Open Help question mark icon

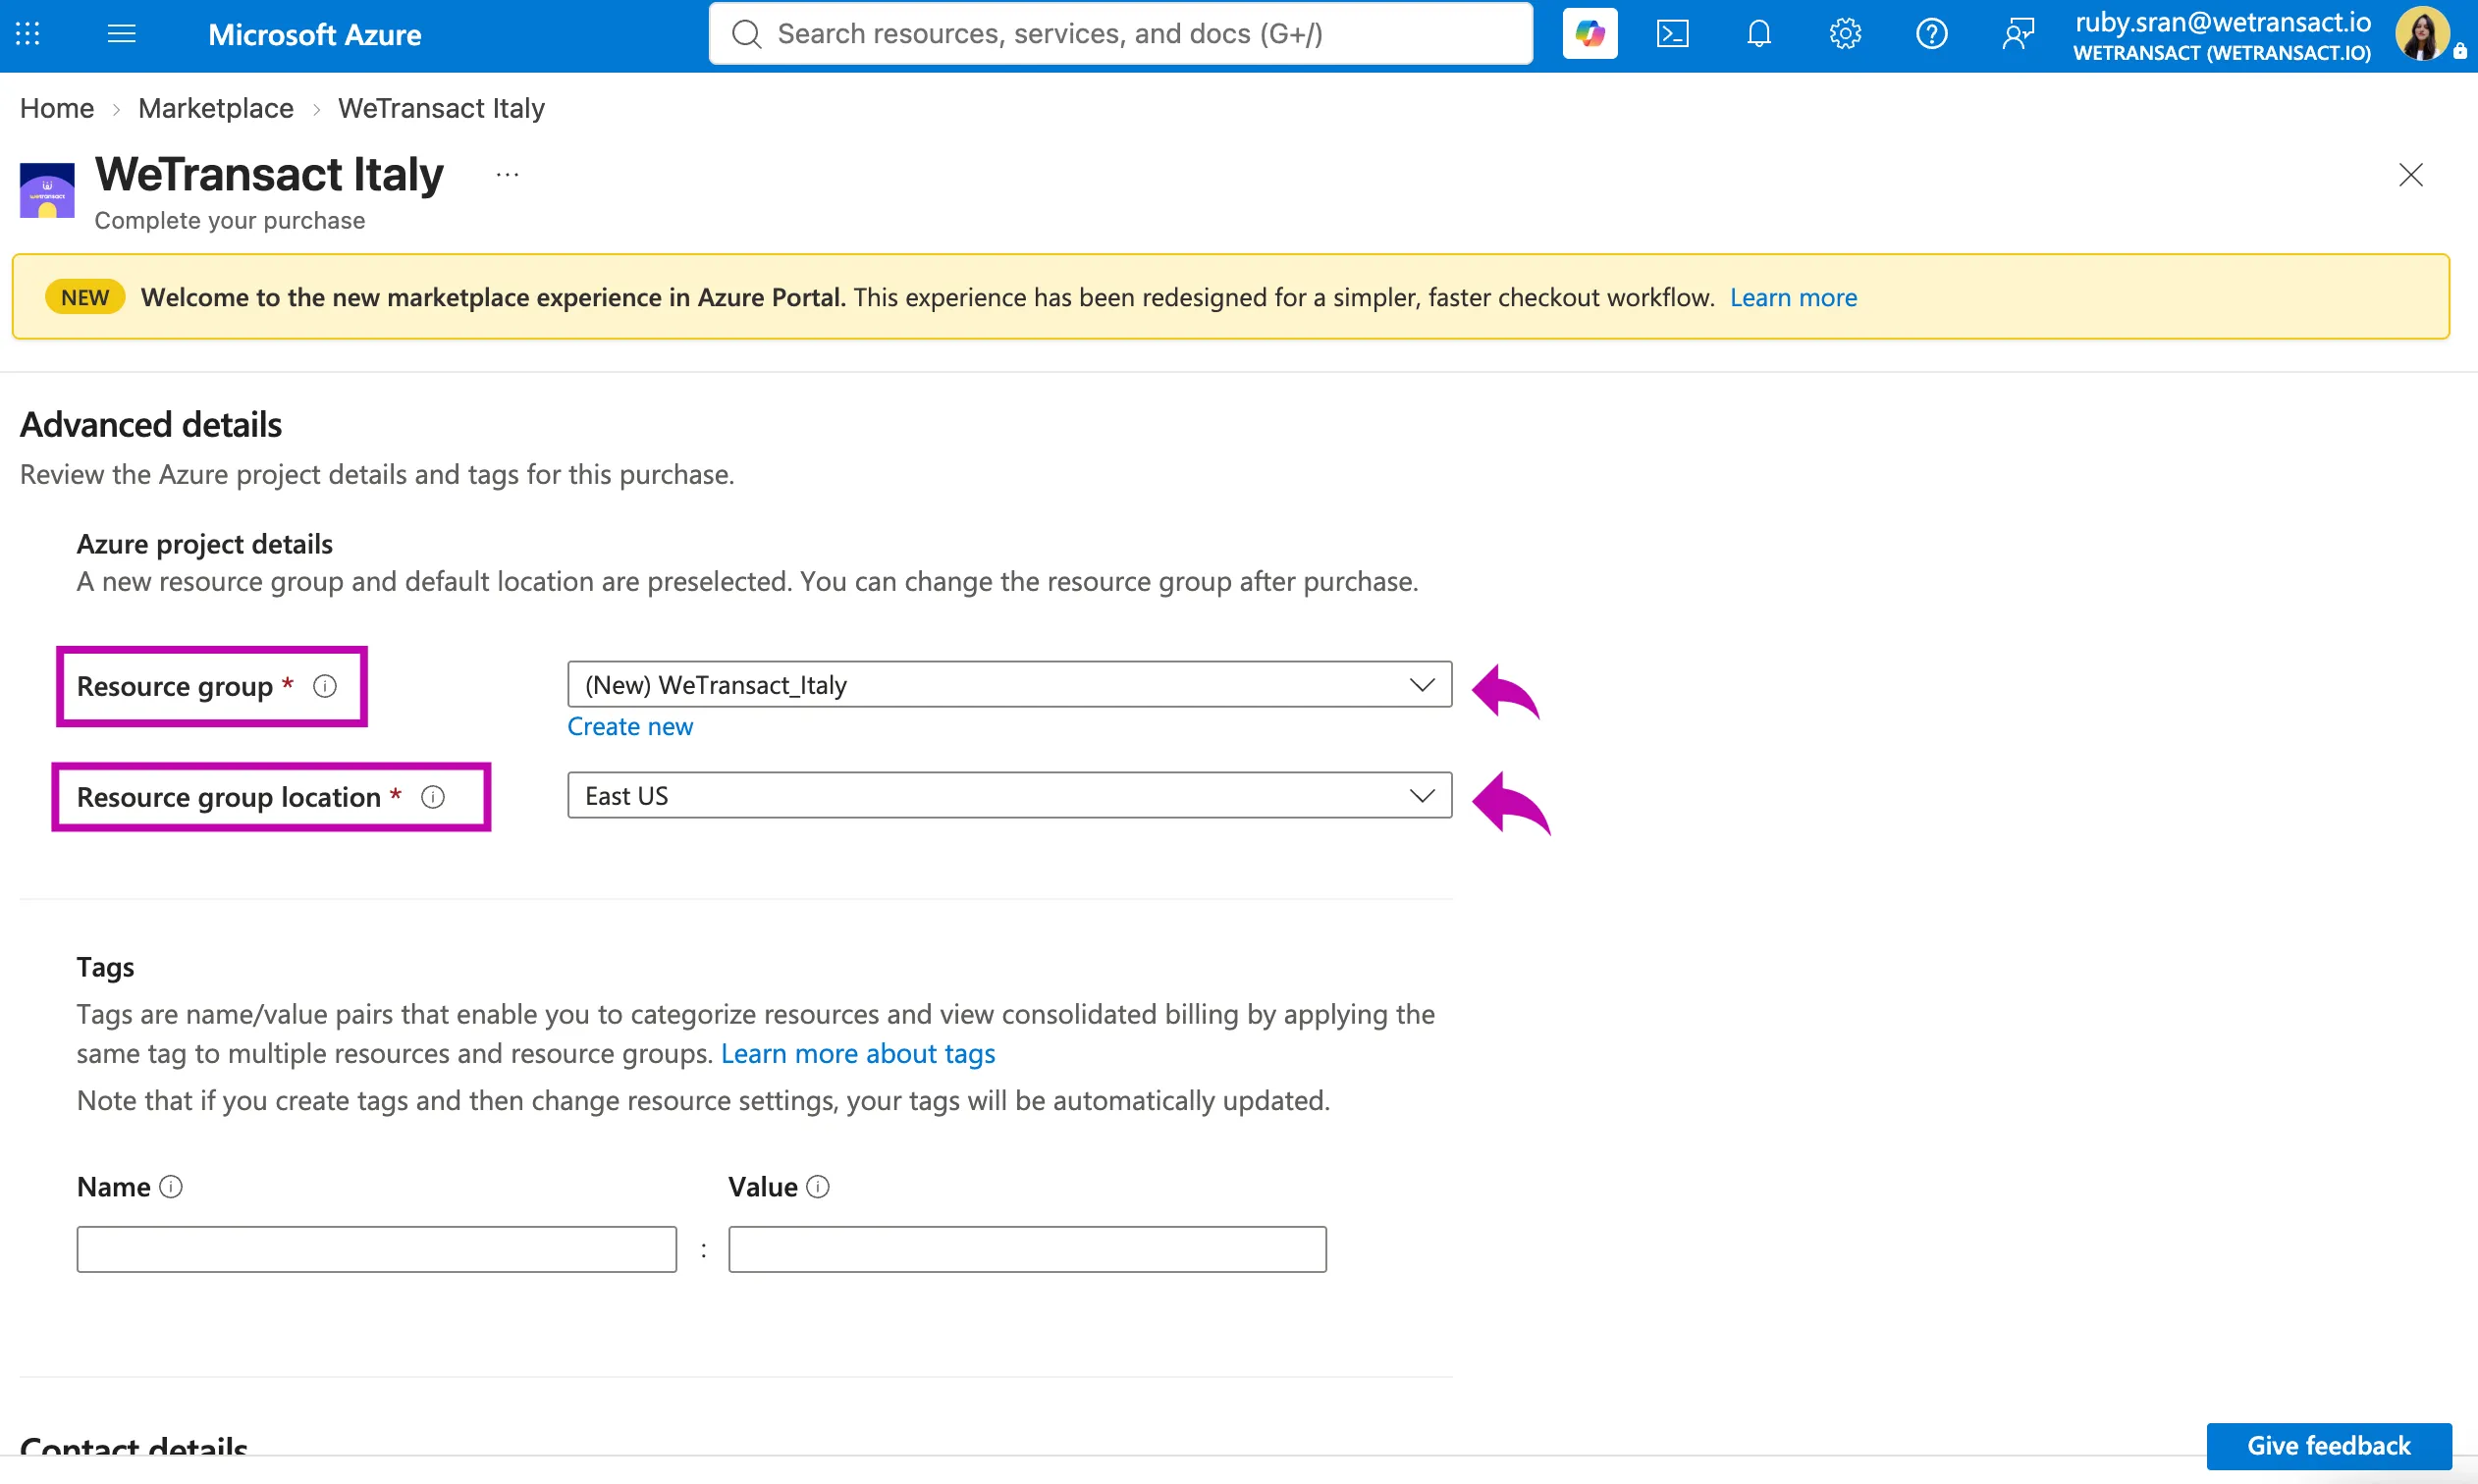pos(1931,34)
